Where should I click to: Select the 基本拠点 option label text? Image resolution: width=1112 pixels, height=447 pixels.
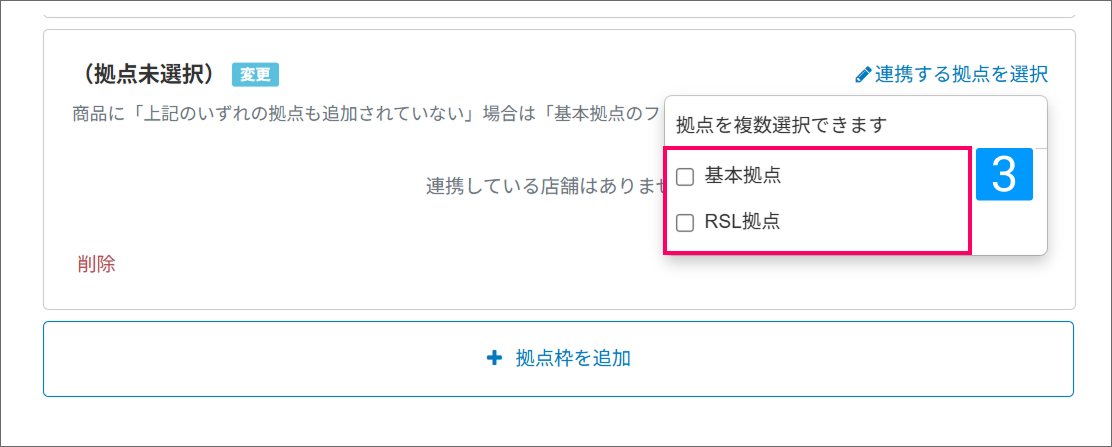point(742,176)
